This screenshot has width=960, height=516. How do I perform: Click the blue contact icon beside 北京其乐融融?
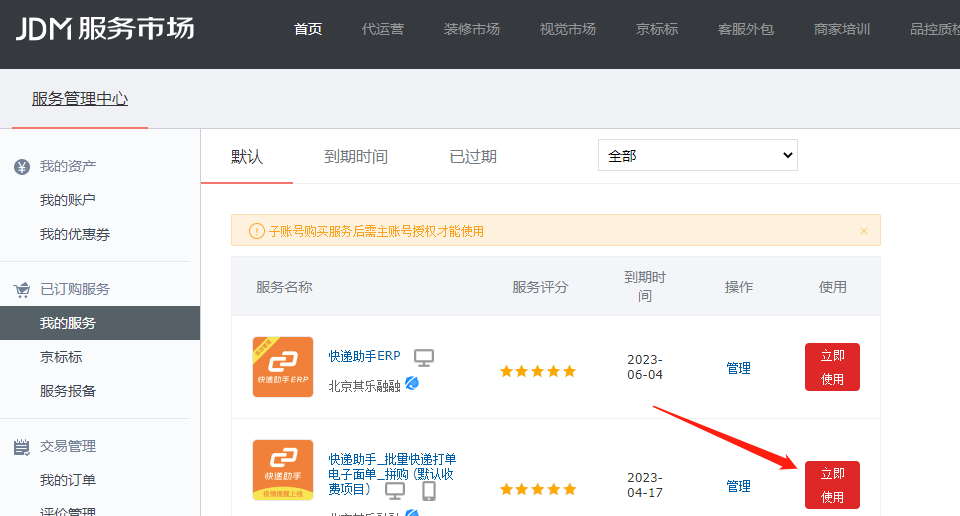412,383
